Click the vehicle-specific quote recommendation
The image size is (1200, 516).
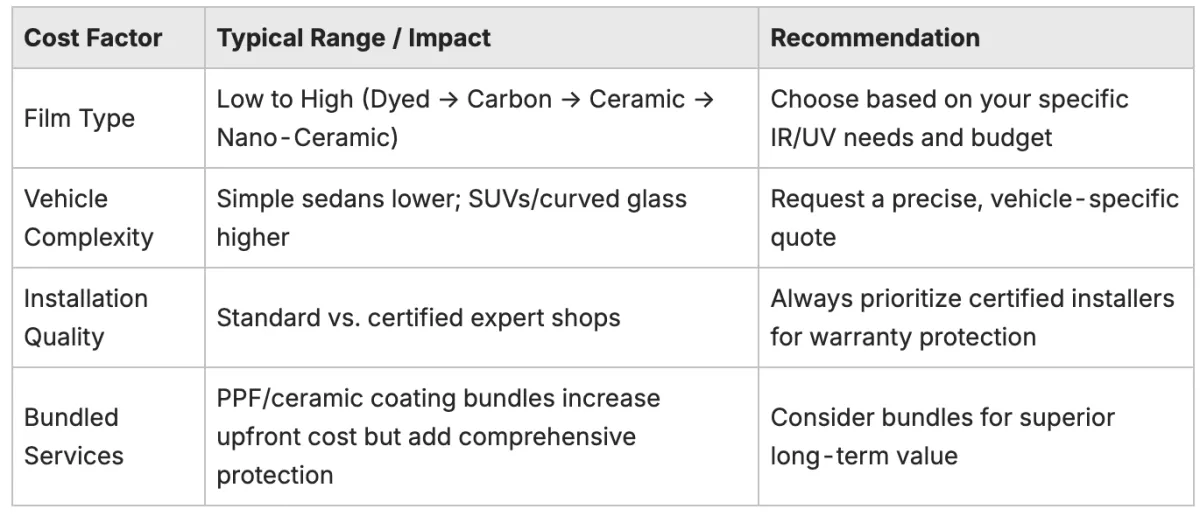pyautogui.click(x=975, y=218)
